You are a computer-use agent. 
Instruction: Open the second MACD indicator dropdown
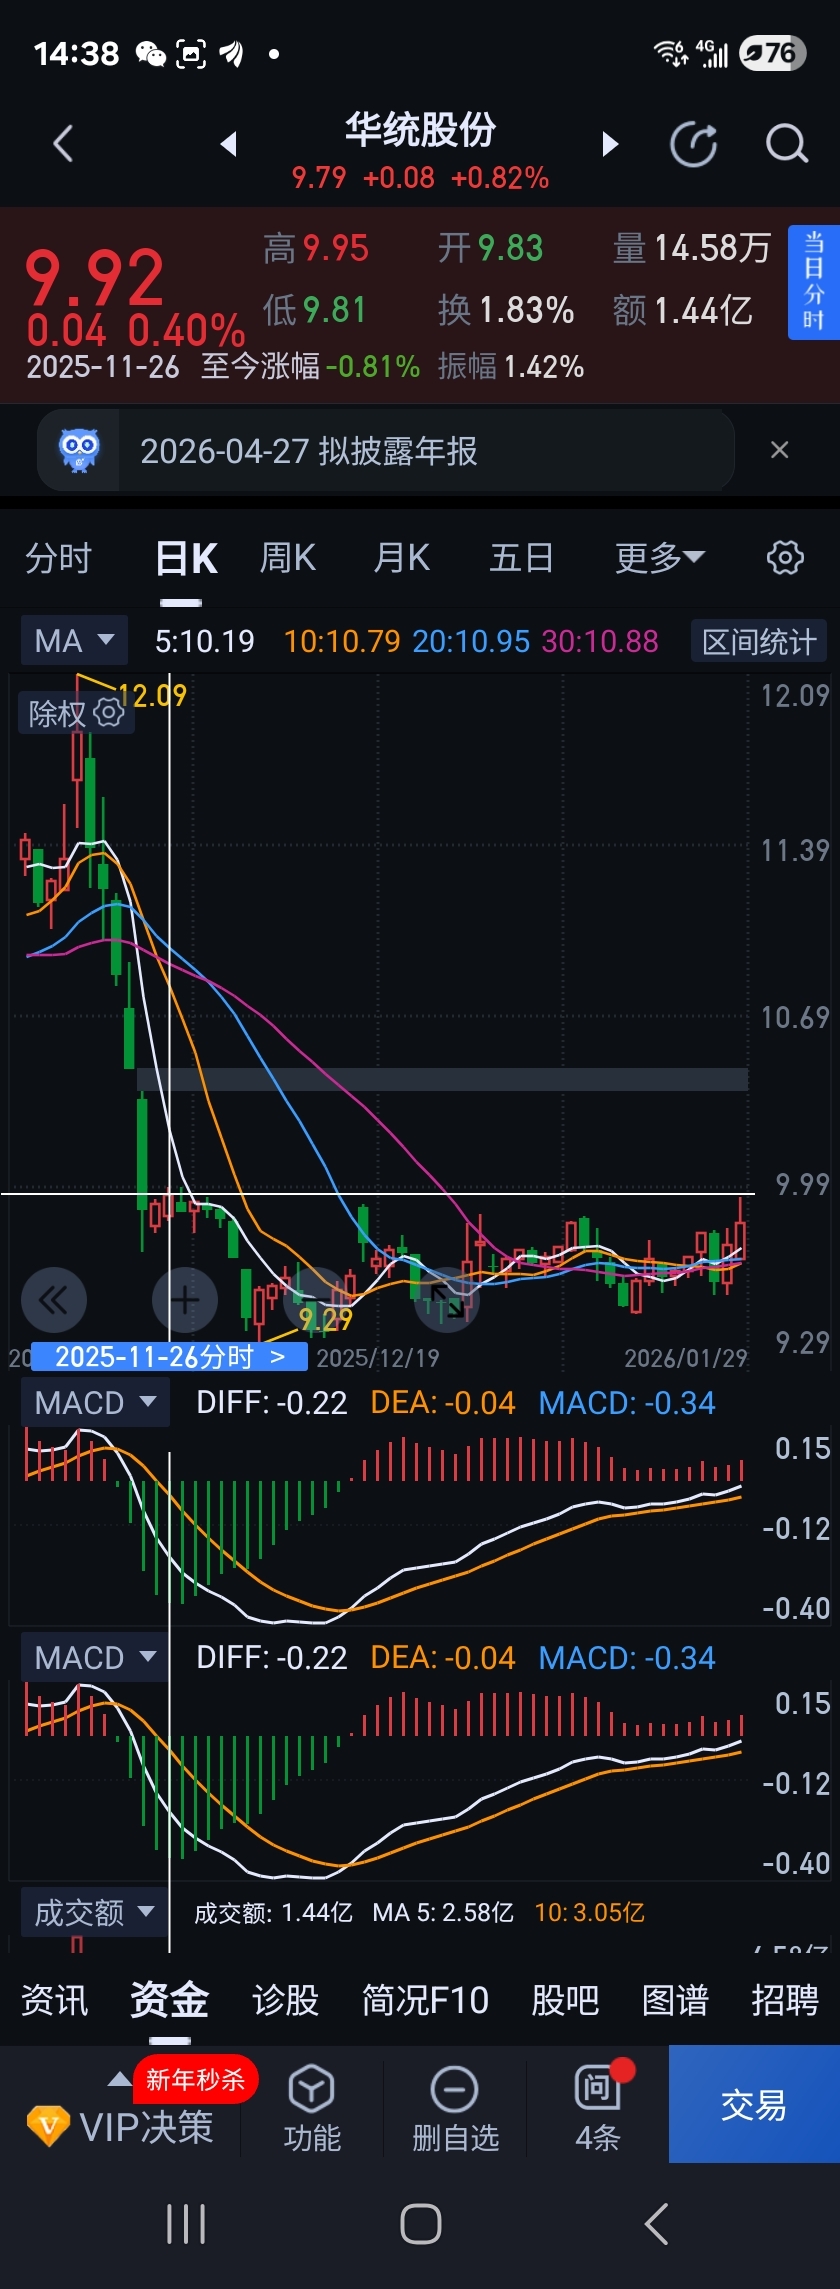tap(95, 1657)
